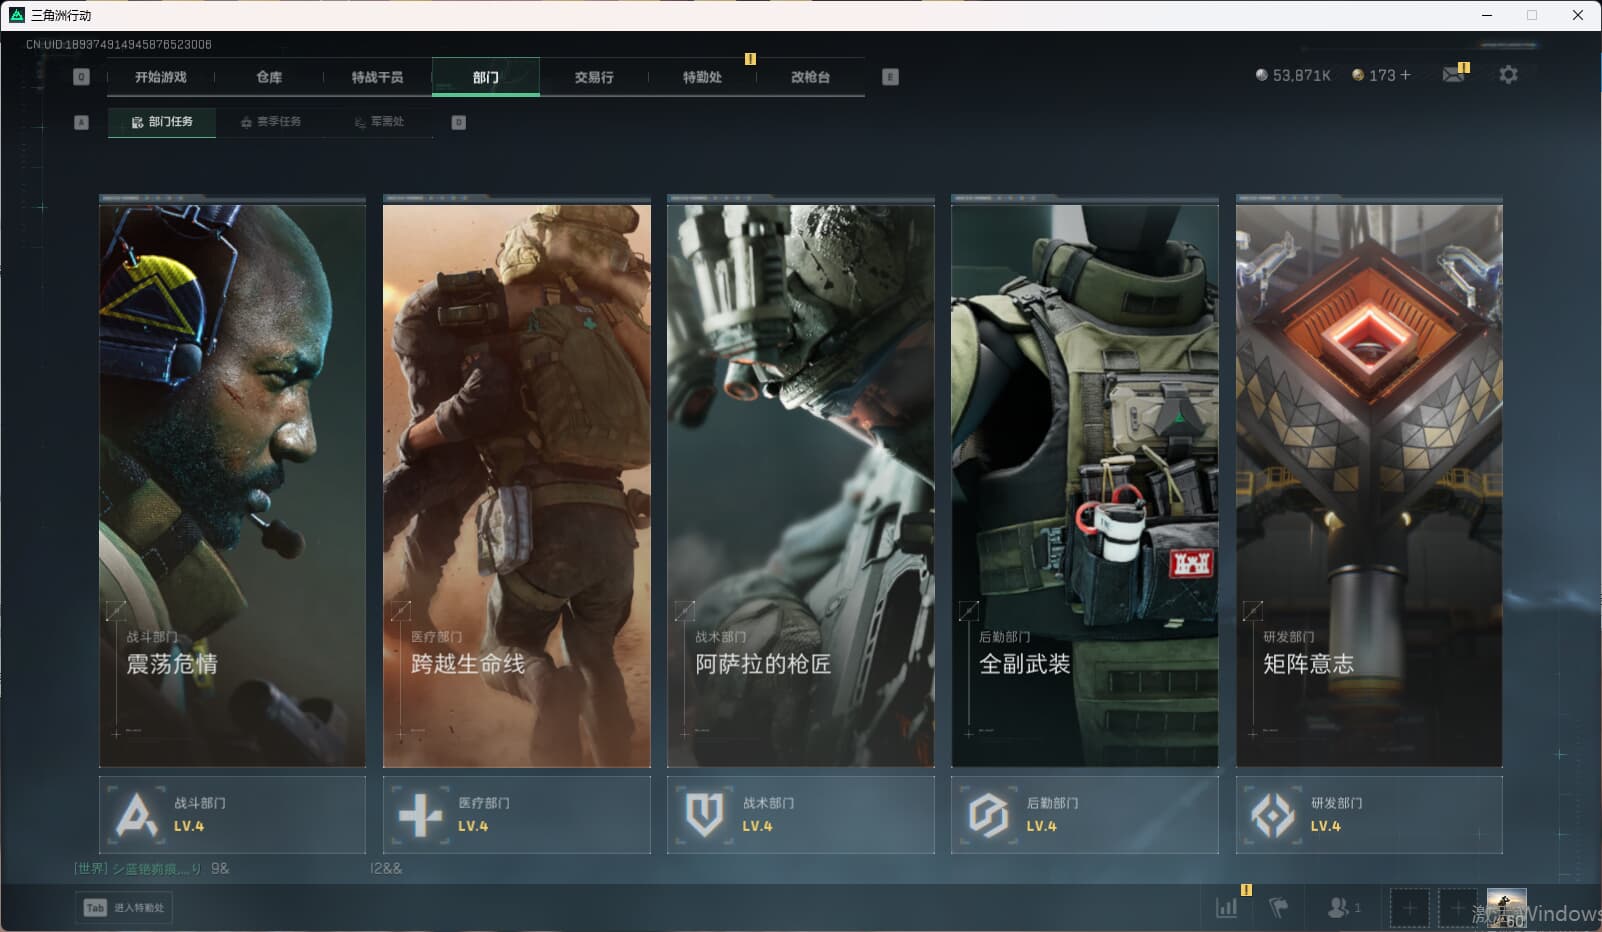Select the 赛季任务 sub-tab

(x=271, y=122)
